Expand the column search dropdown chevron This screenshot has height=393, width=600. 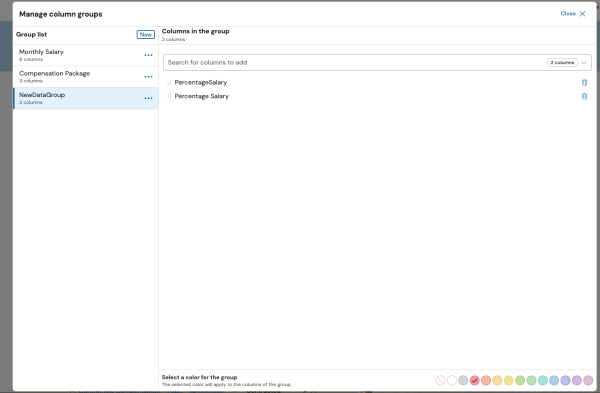tap(584, 63)
